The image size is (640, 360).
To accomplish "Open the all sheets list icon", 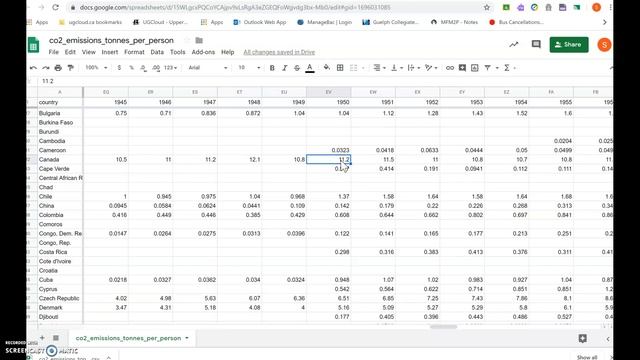I will pos(56,338).
